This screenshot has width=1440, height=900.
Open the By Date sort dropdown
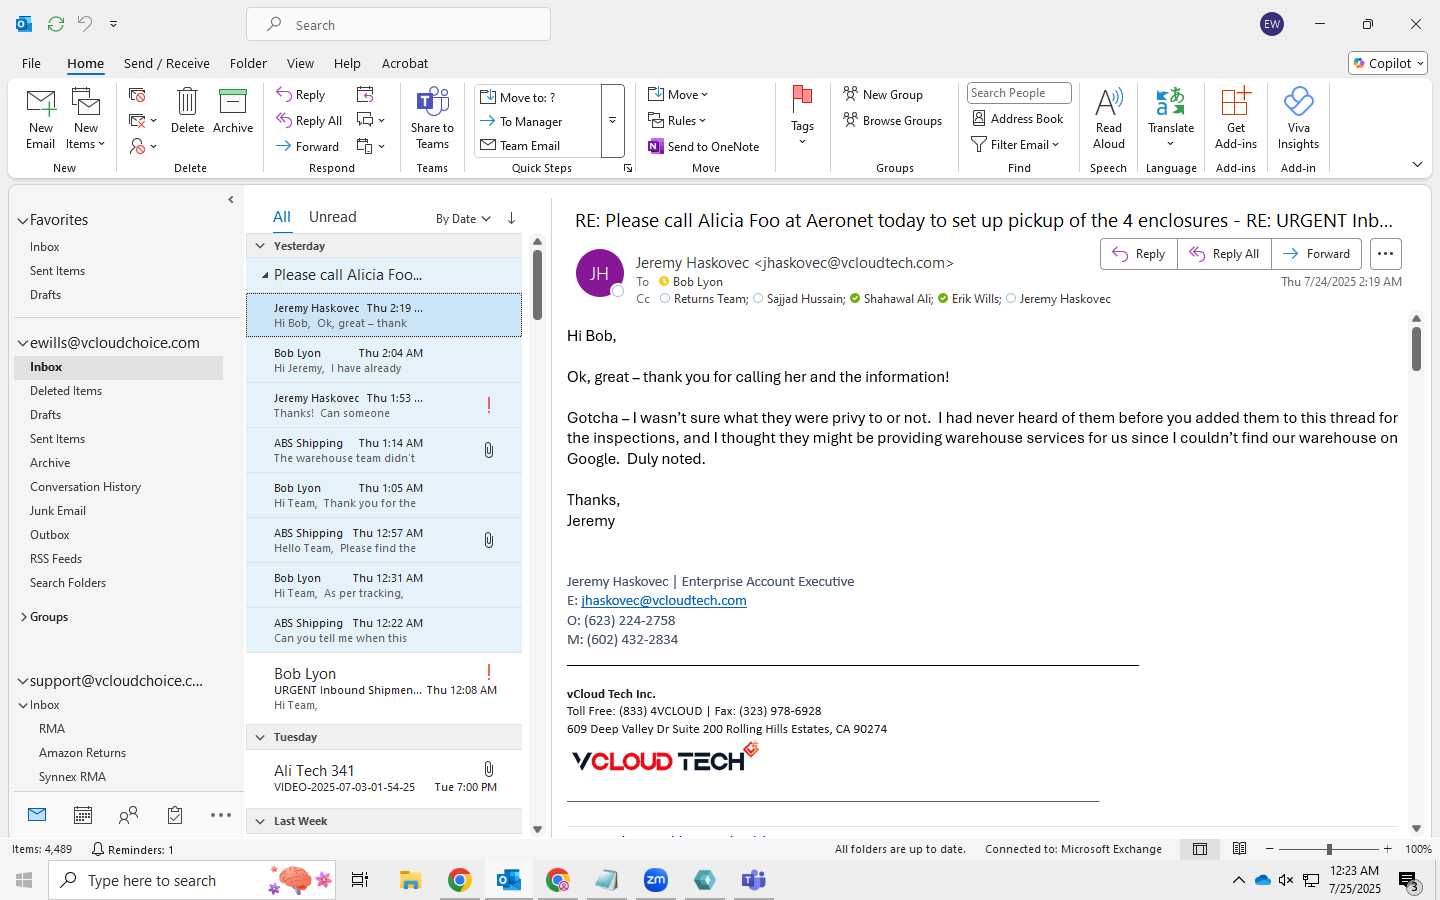click(x=463, y=218)
